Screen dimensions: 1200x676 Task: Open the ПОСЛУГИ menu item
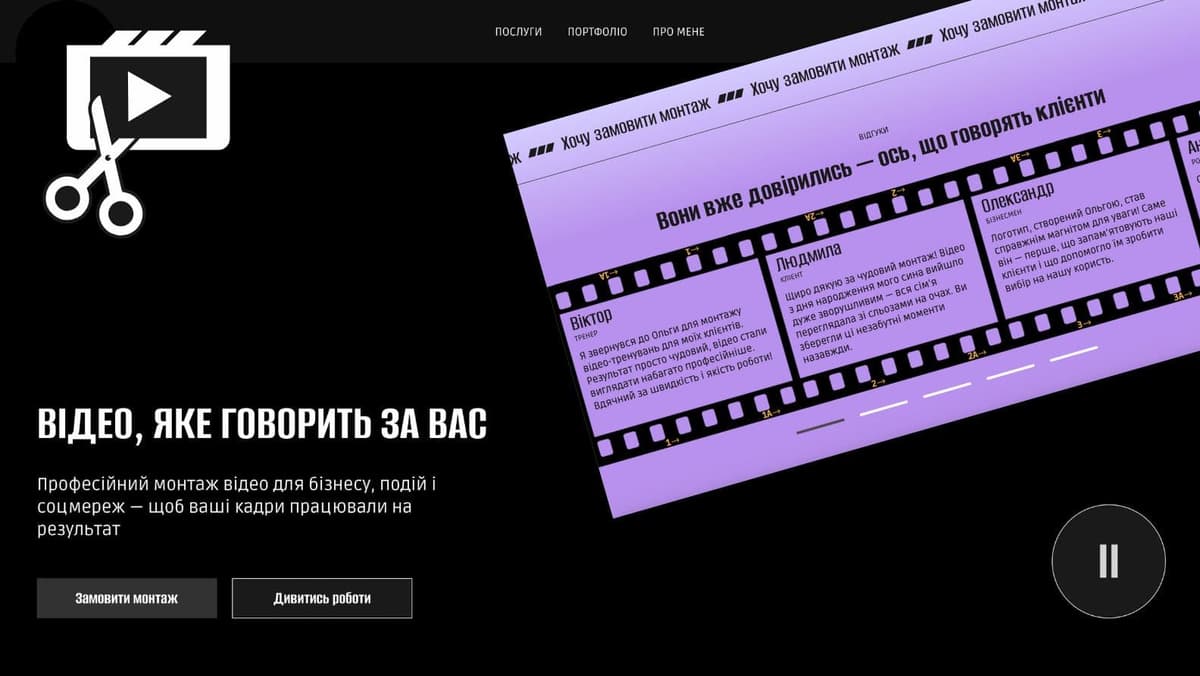click(518, 32)
